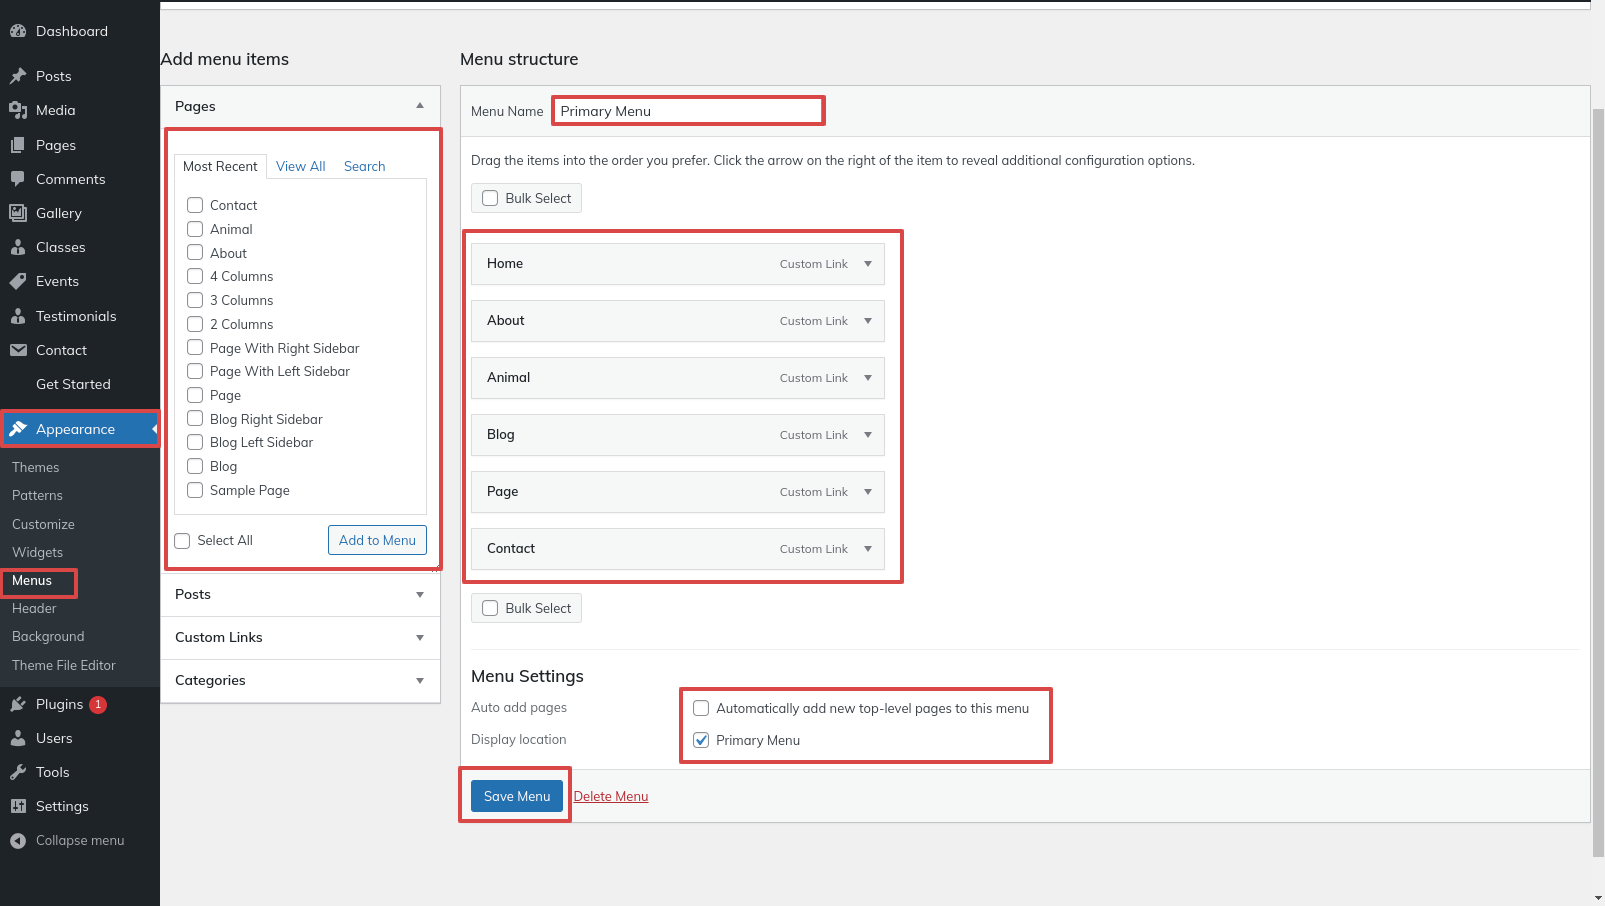
Task: Click the page vertical scrollbar
Action: (1597, 482)
